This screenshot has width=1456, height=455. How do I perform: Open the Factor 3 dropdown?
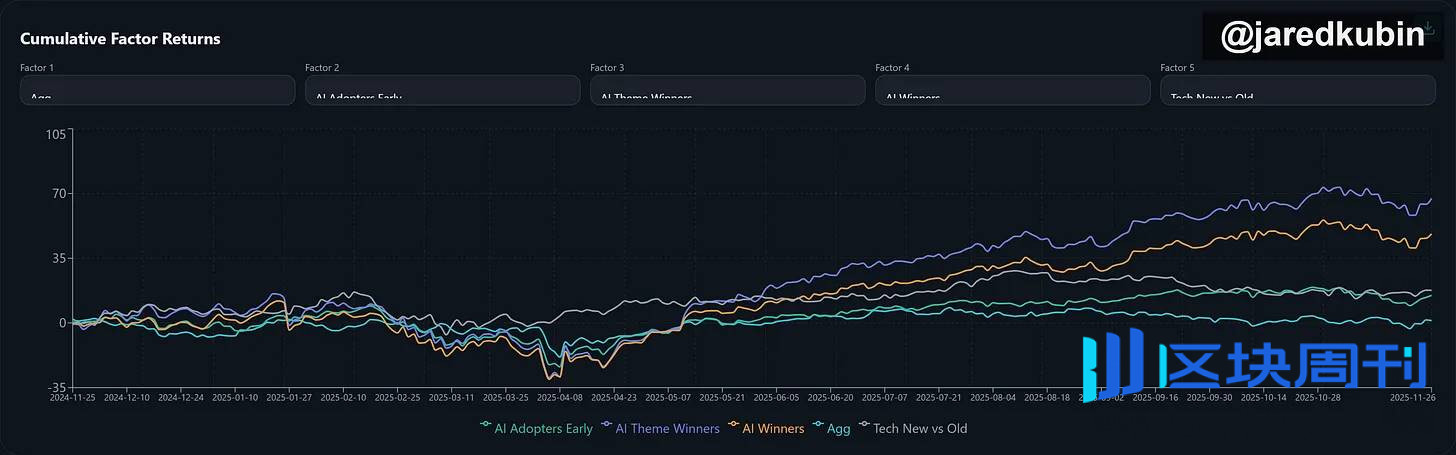click(x=727, y=90)
